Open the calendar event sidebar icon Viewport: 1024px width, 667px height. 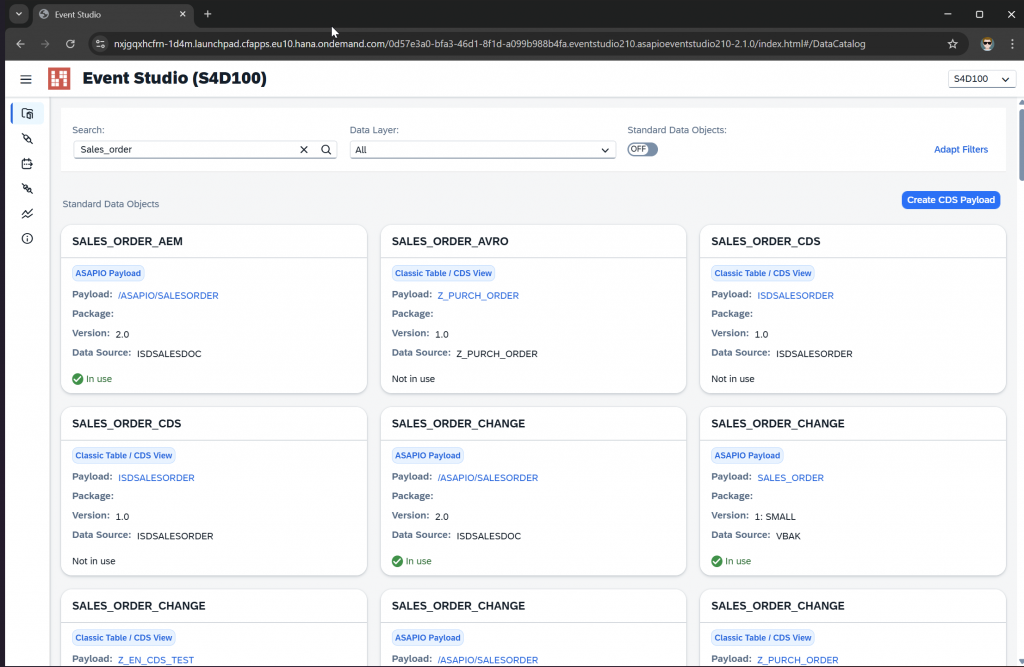tap(27, 164)
